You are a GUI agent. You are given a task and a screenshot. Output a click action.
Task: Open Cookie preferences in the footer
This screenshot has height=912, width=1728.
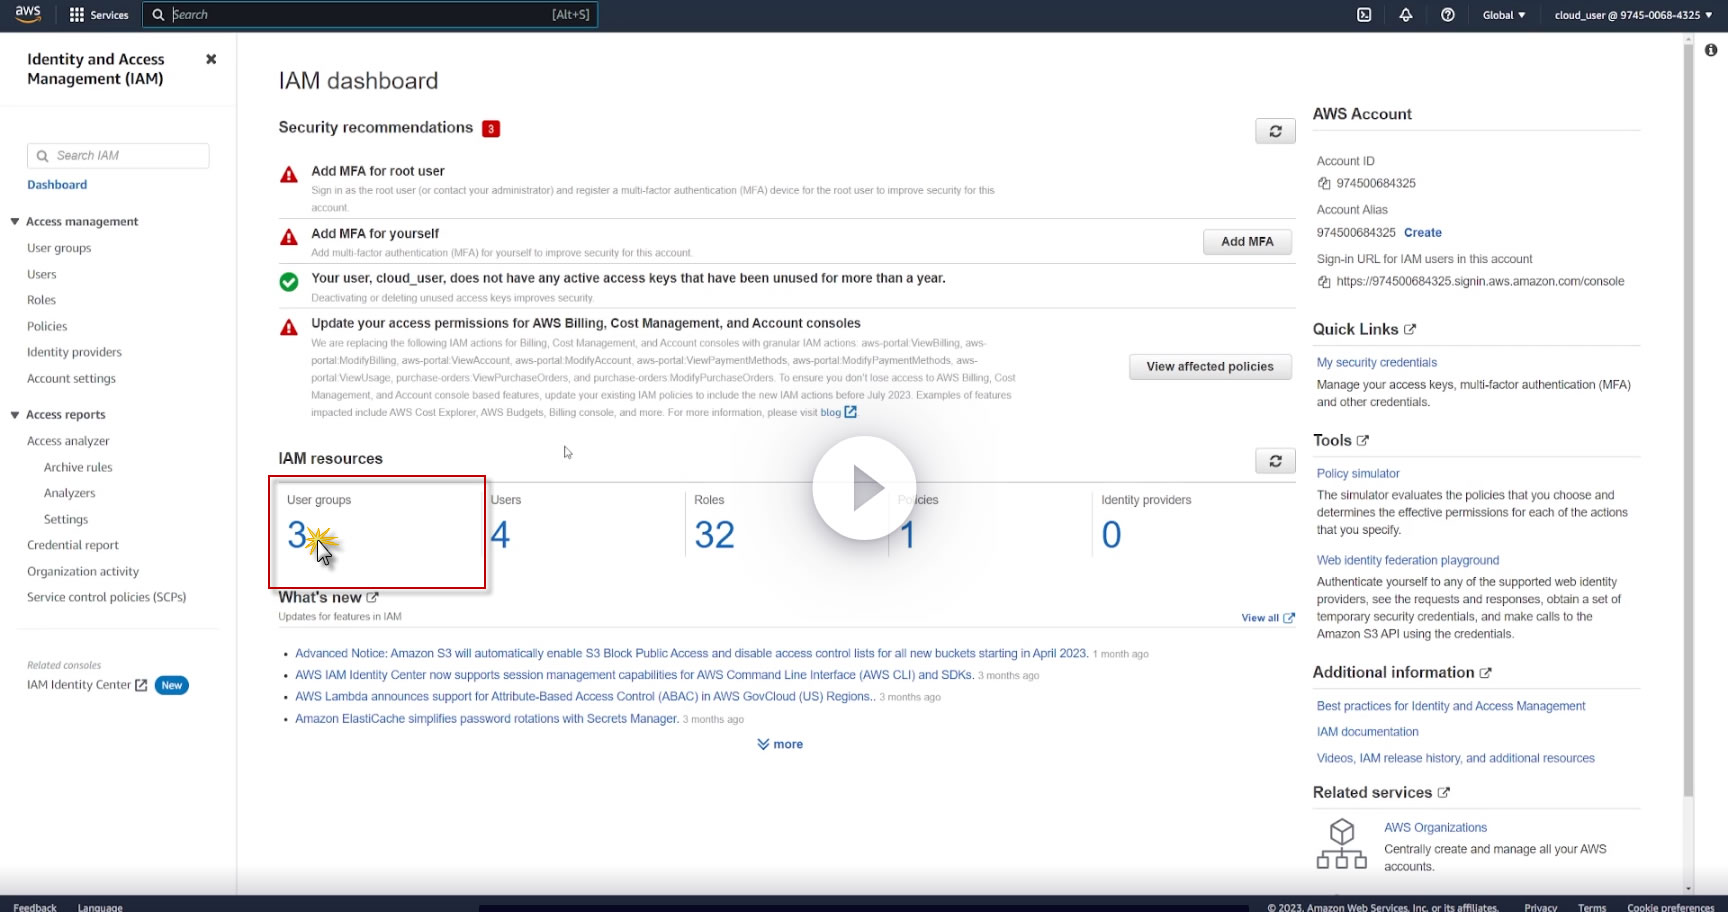[1670, 906]
